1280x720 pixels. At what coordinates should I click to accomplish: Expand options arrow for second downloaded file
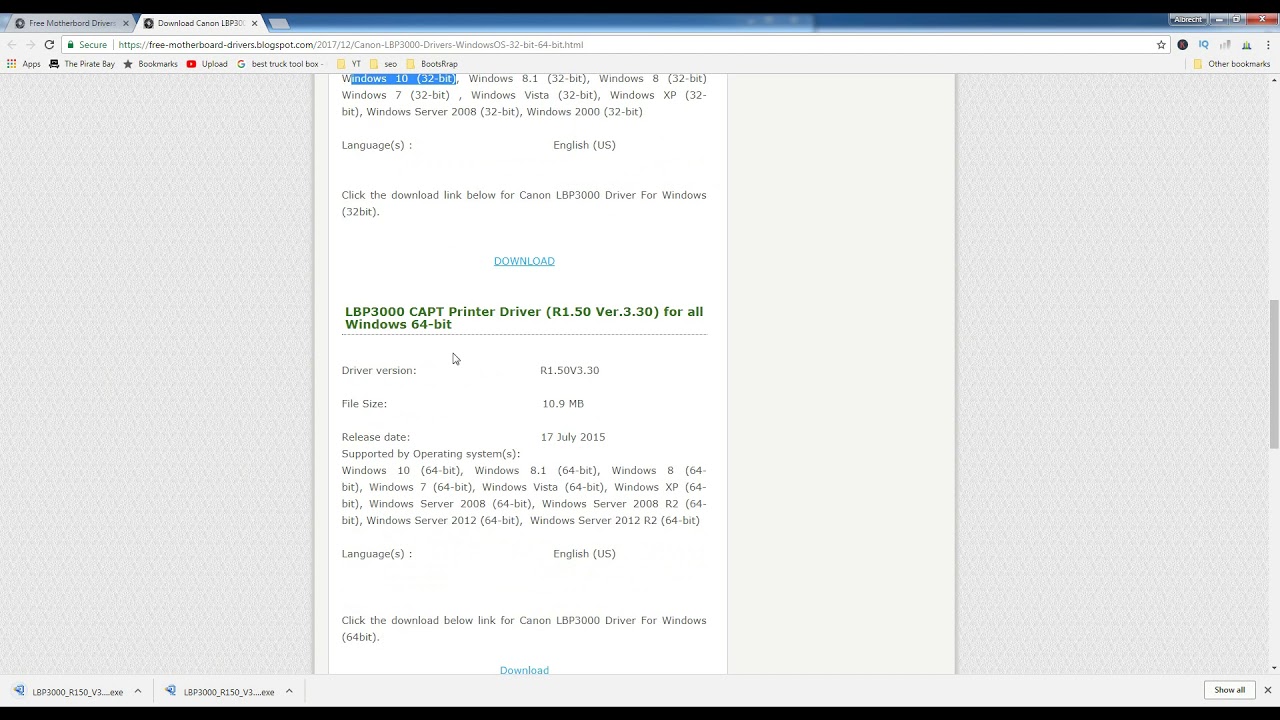point(289,691)
